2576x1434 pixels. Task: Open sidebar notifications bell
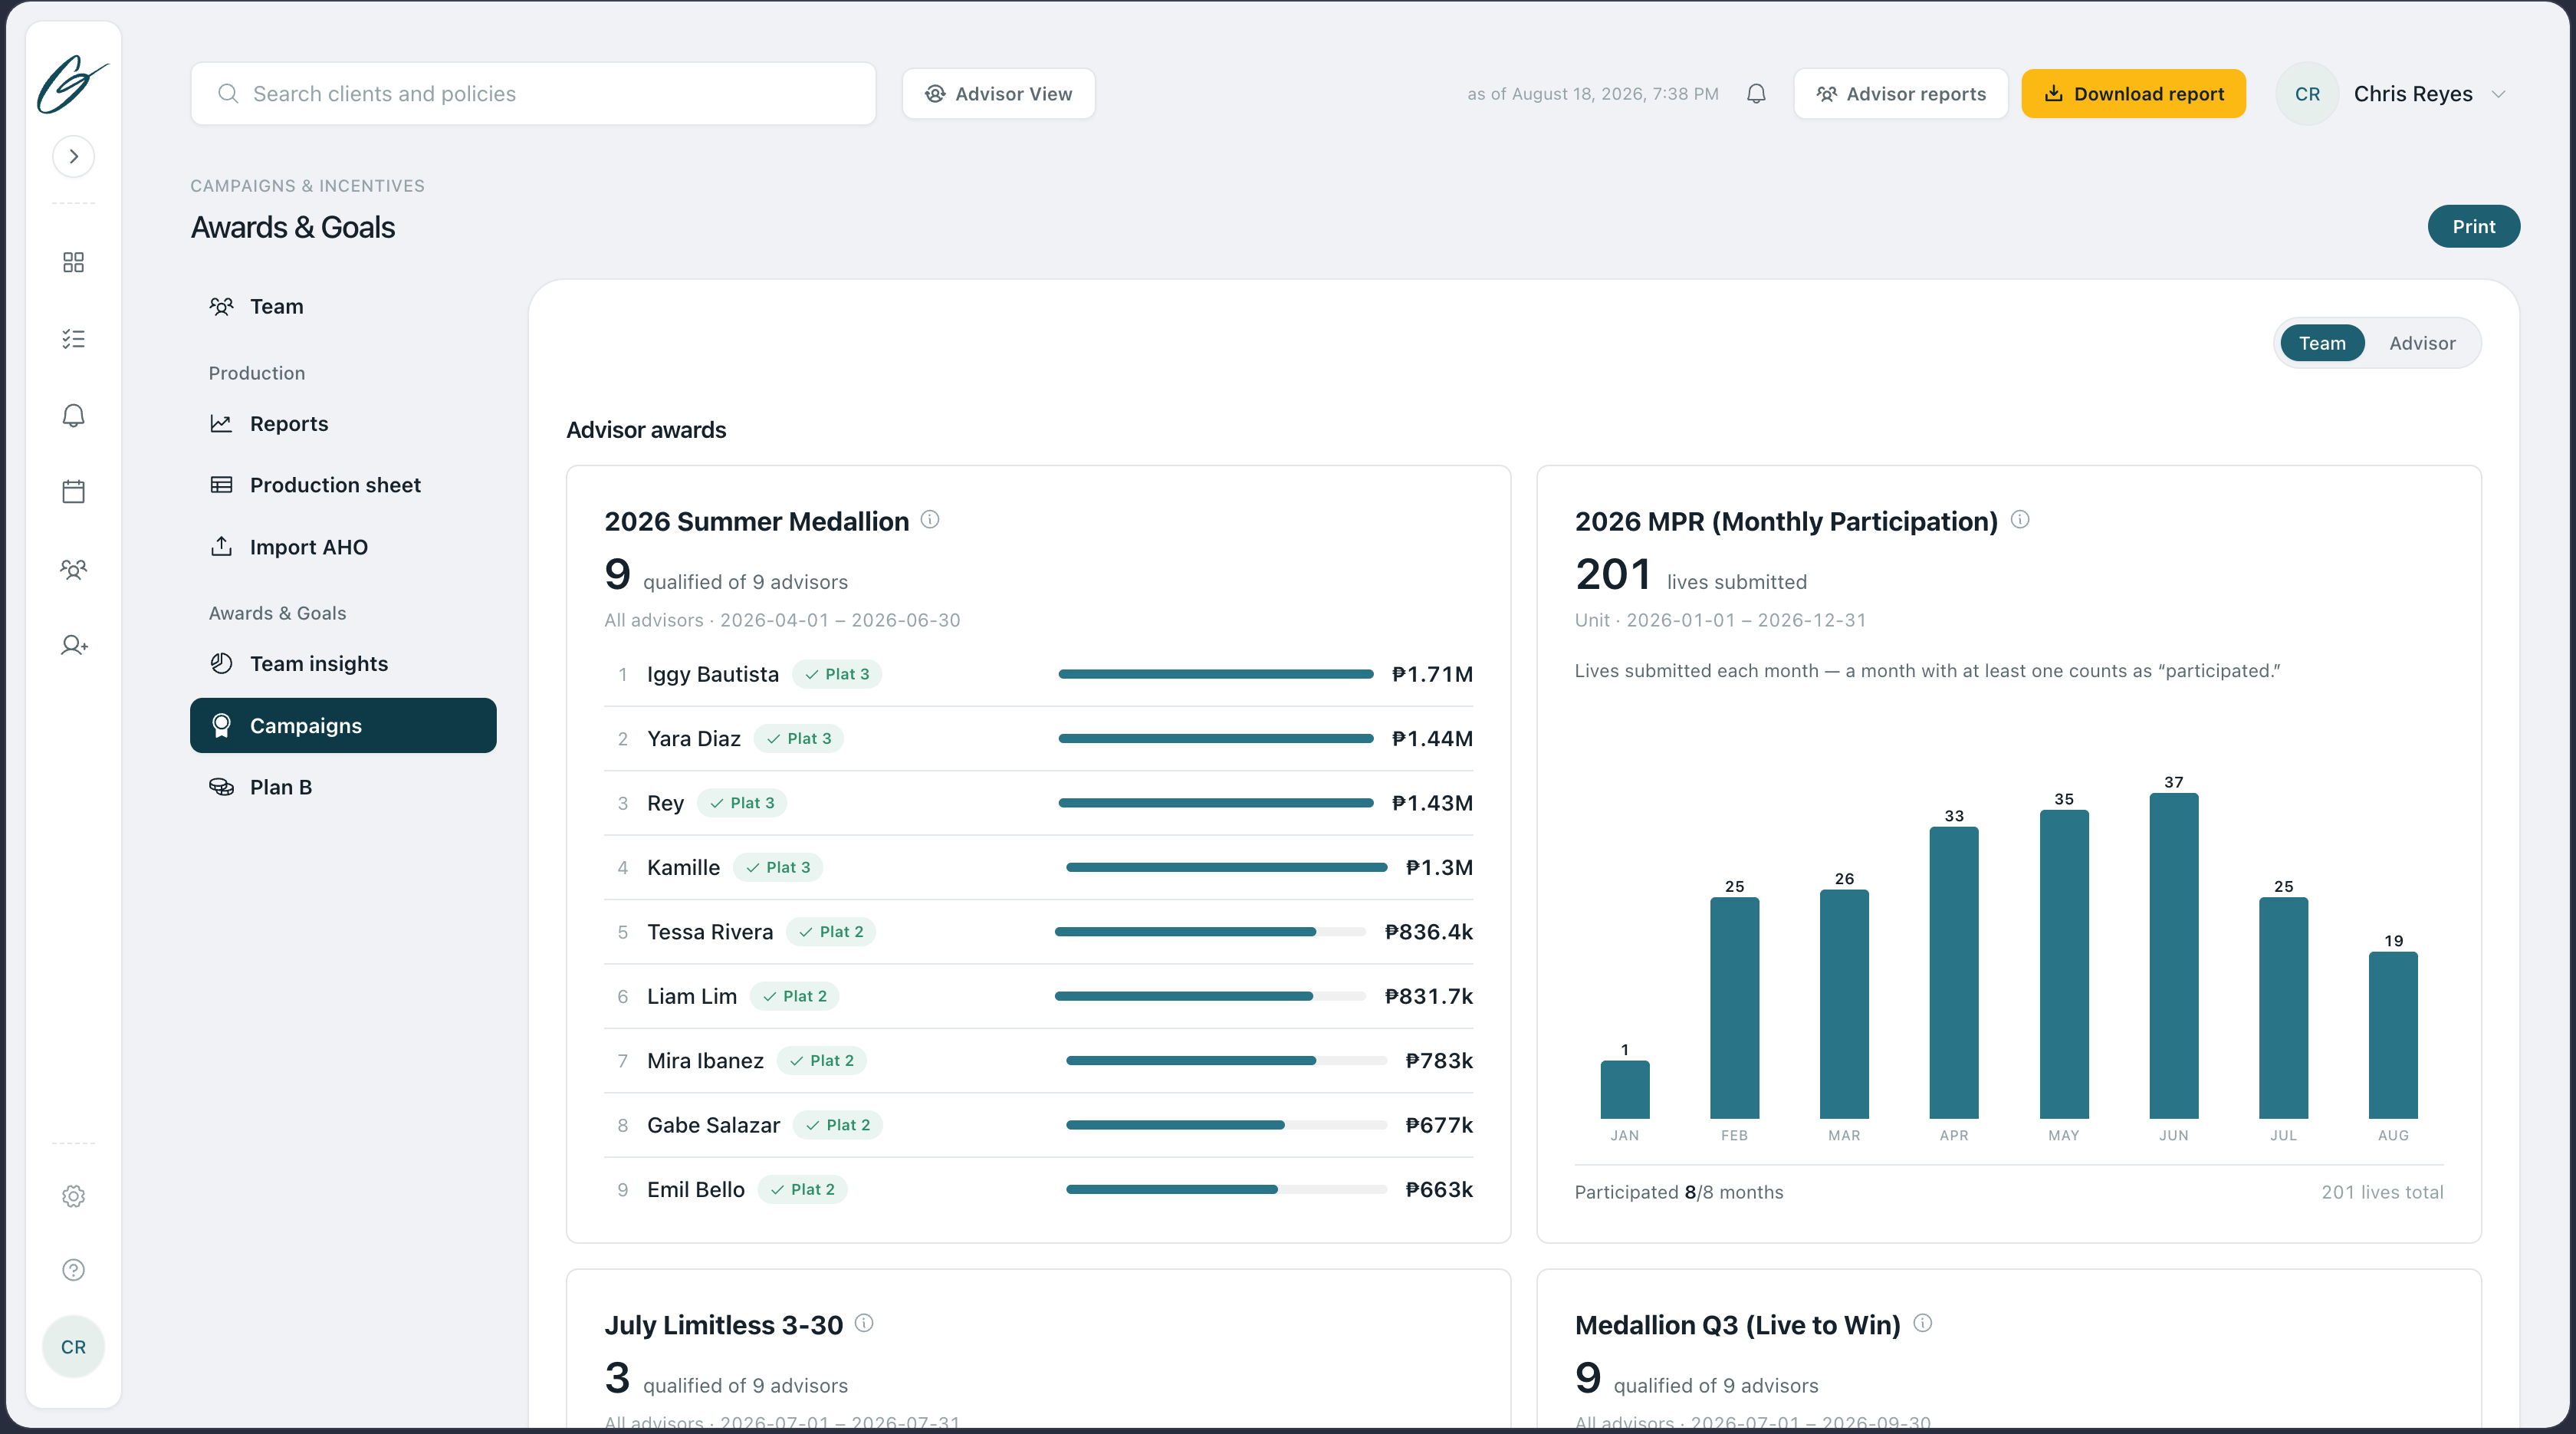tap(73, 415)
